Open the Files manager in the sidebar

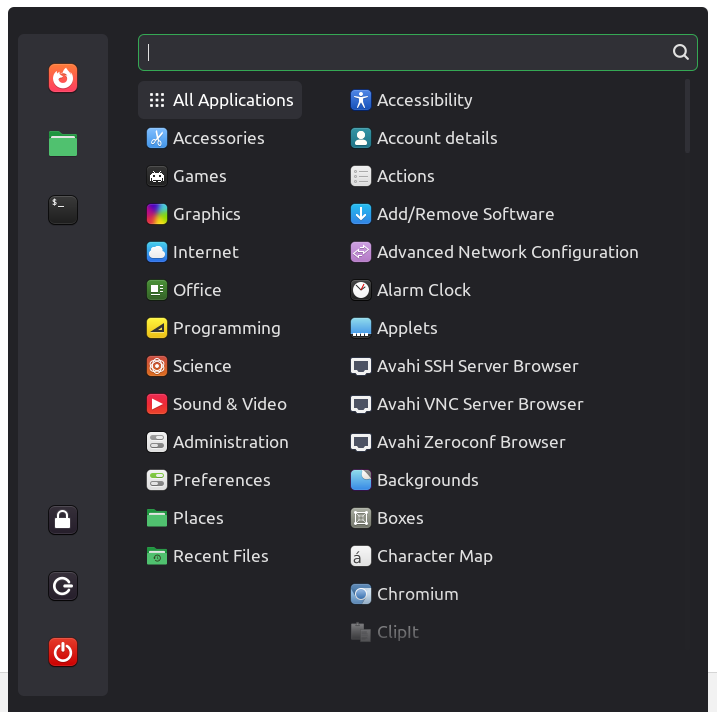click(x=63, y=144)
